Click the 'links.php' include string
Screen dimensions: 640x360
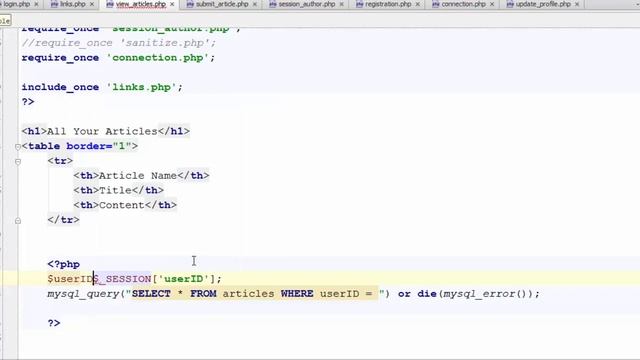pos(142,87)
